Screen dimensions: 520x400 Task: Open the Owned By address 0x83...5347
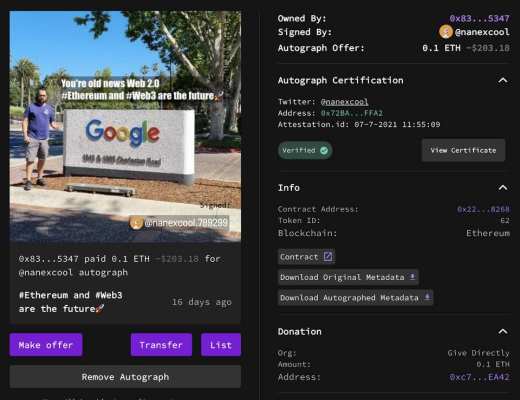479,18
